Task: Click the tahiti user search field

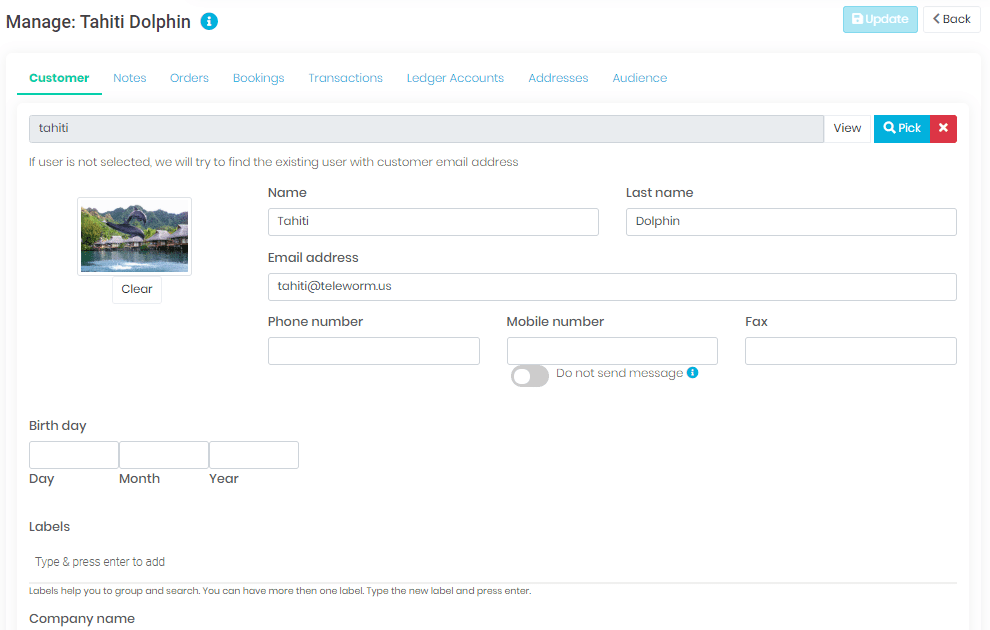Action: click(x=424, y=128)
